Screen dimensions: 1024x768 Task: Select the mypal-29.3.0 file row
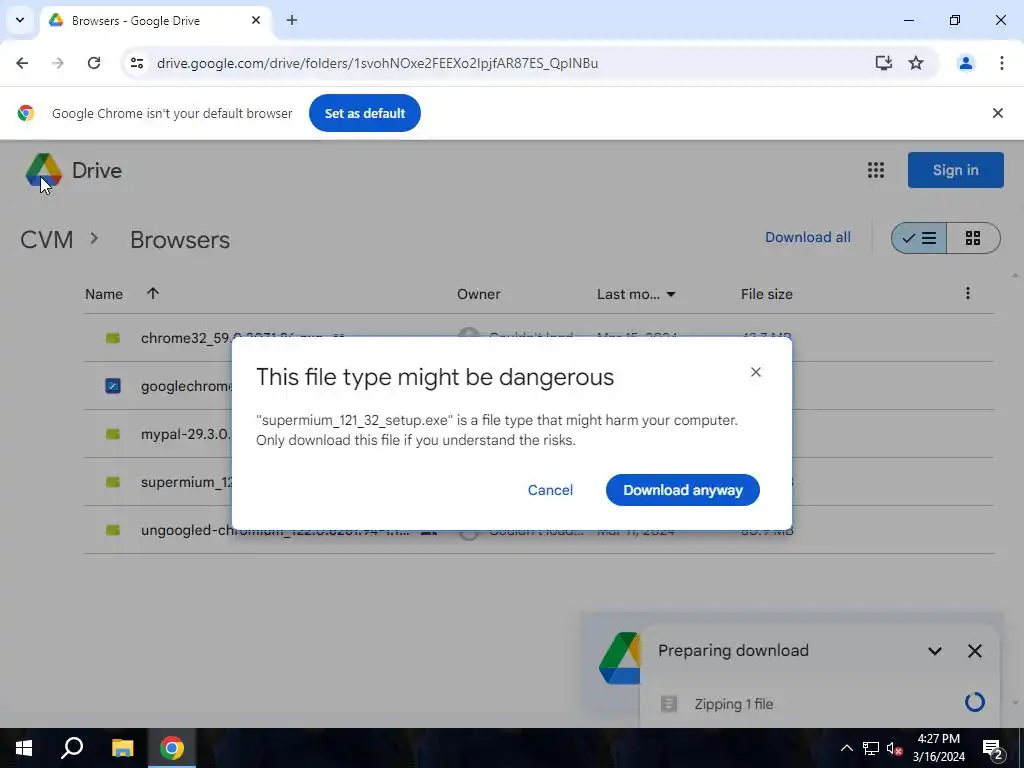(539, 434)
